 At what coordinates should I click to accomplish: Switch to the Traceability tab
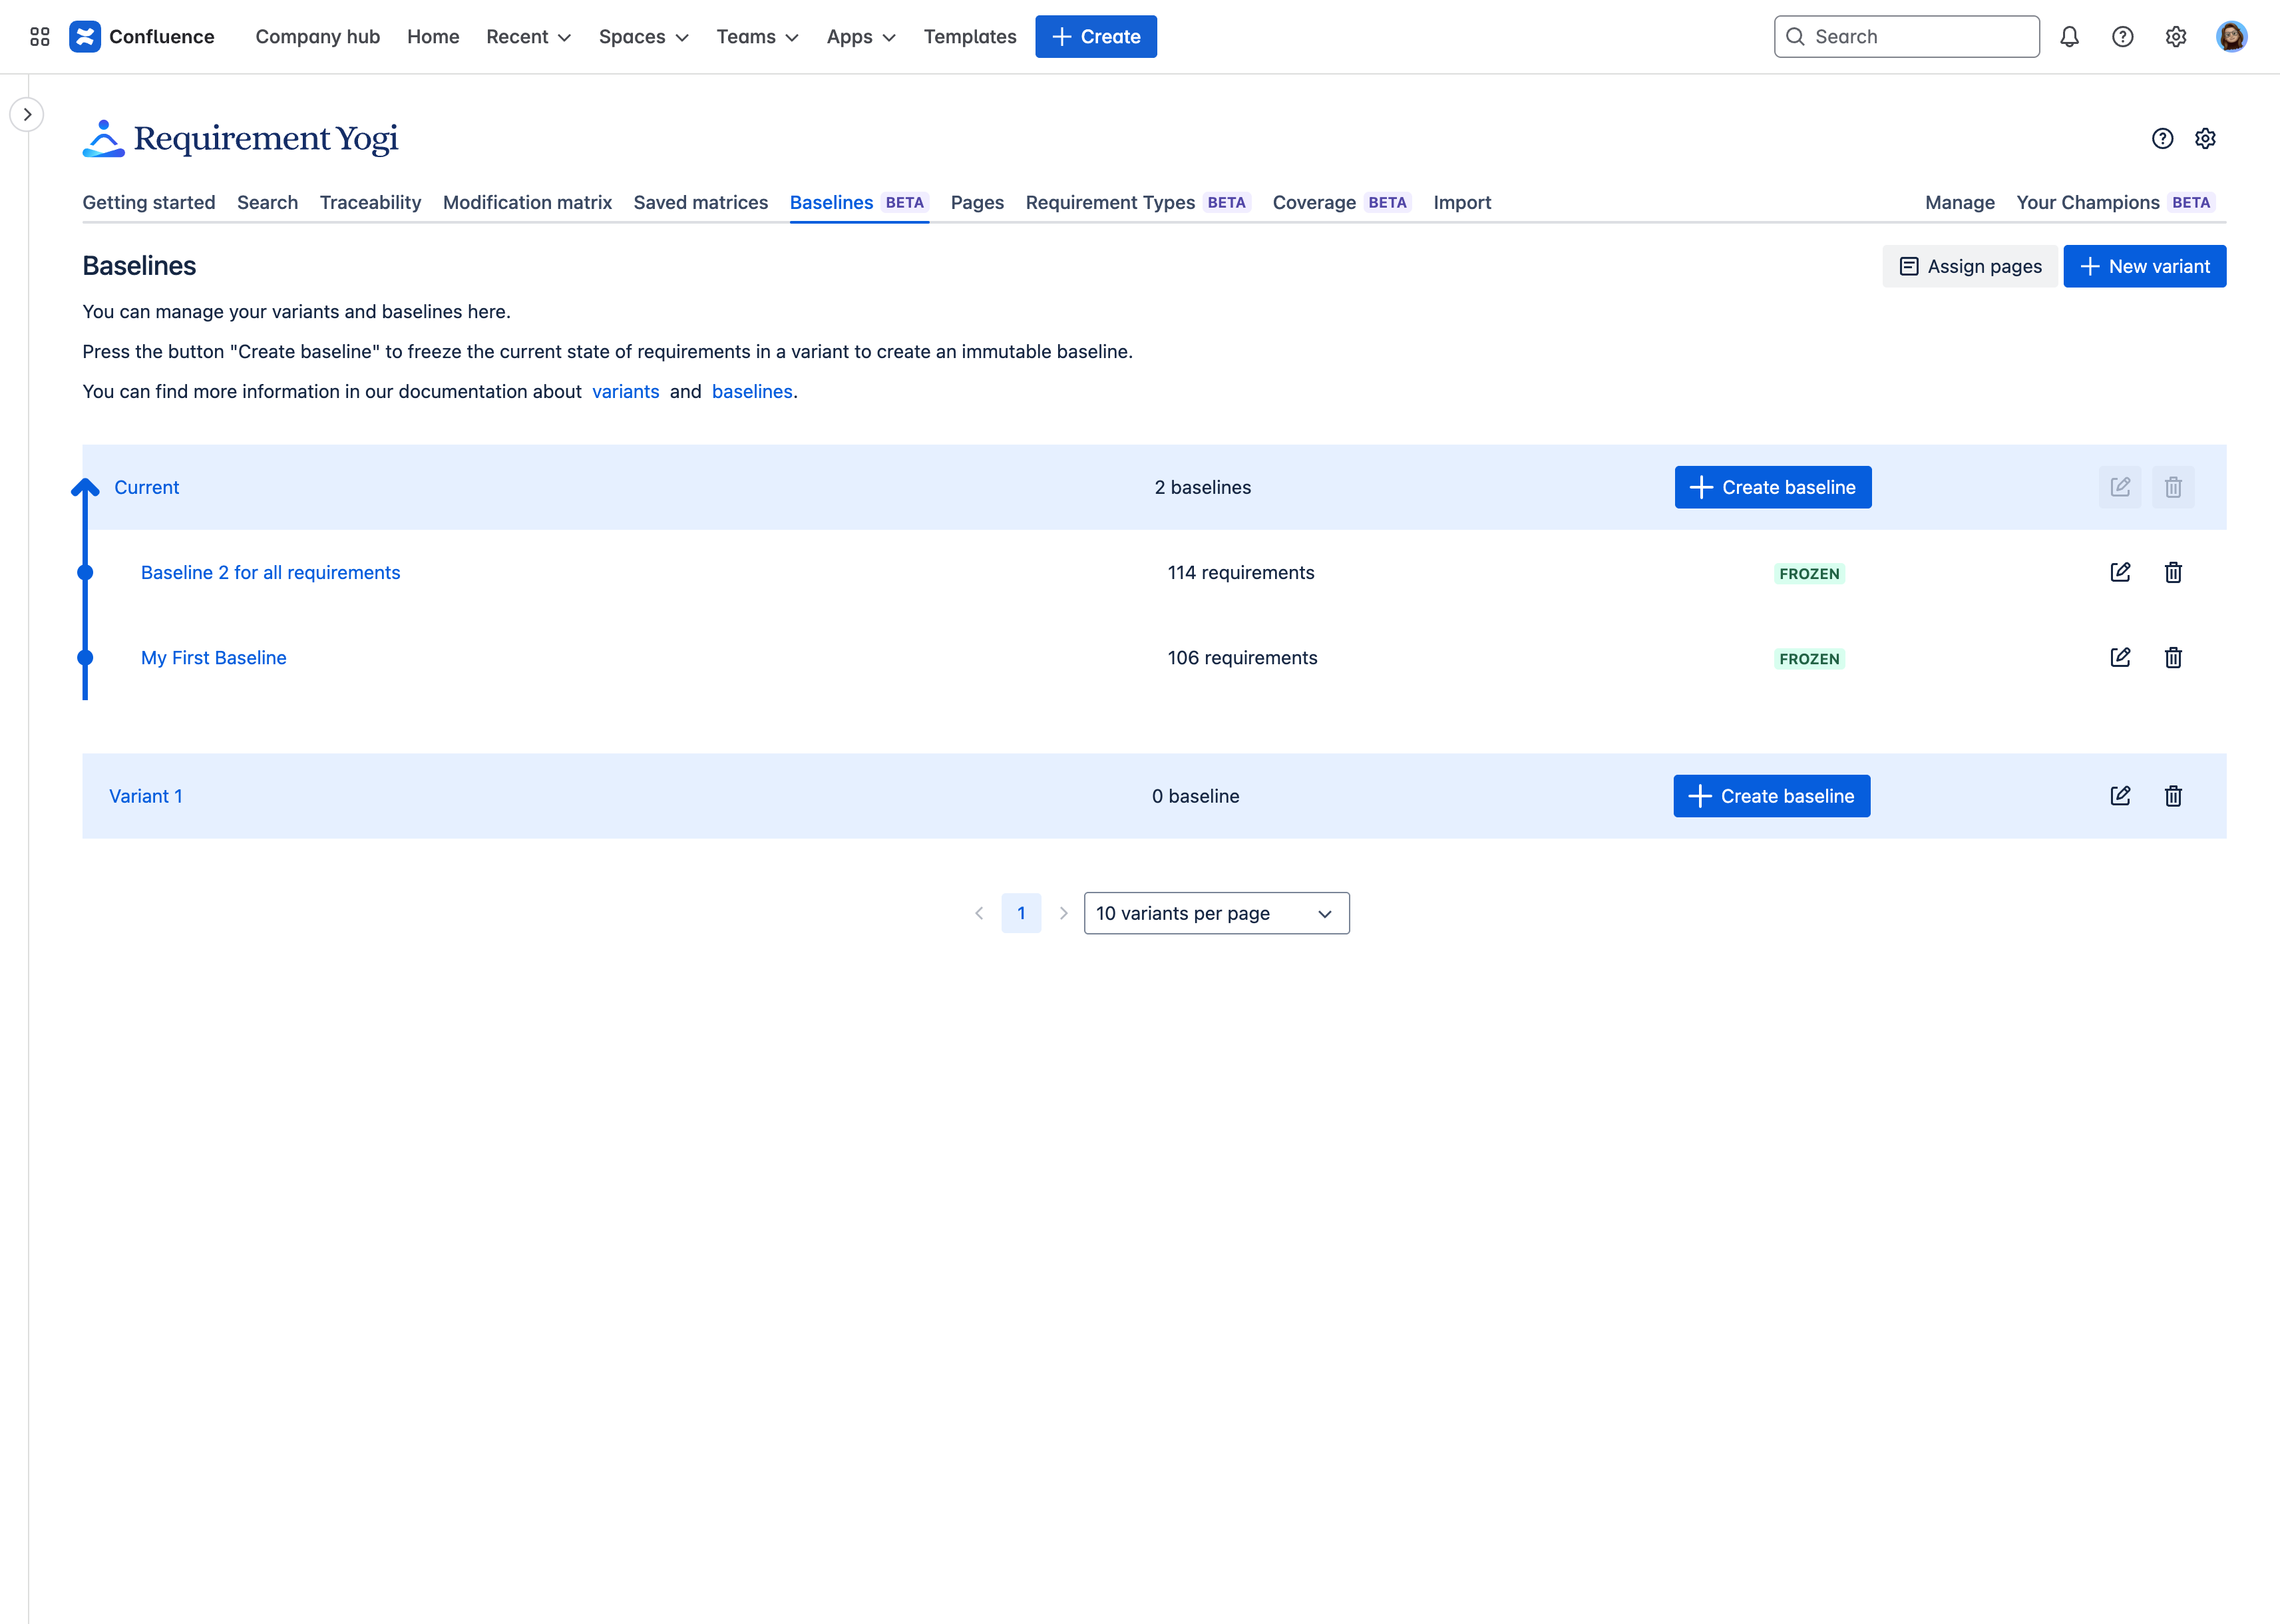click(x=370, y=203)
